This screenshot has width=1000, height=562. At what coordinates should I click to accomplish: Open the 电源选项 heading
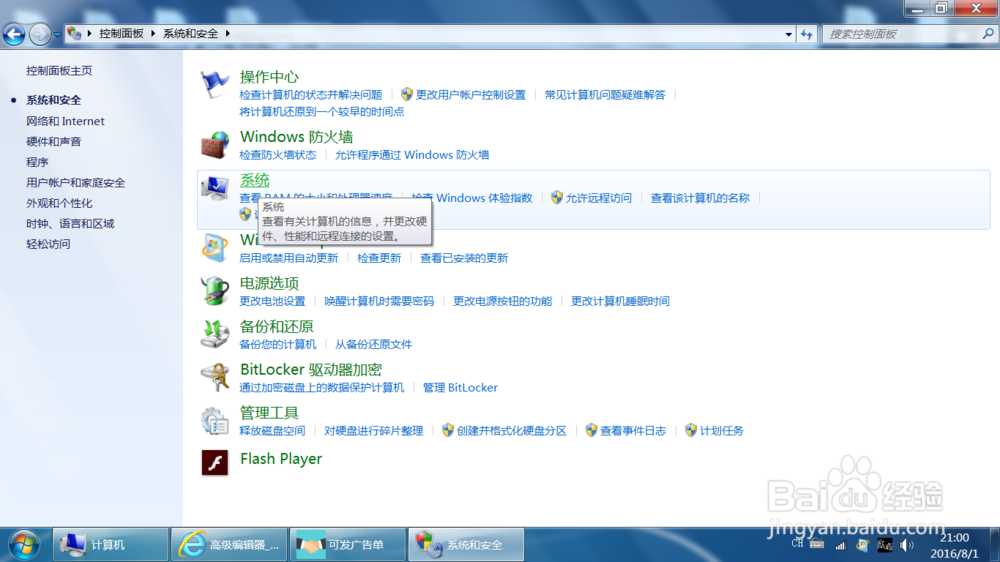click(269, 283)
